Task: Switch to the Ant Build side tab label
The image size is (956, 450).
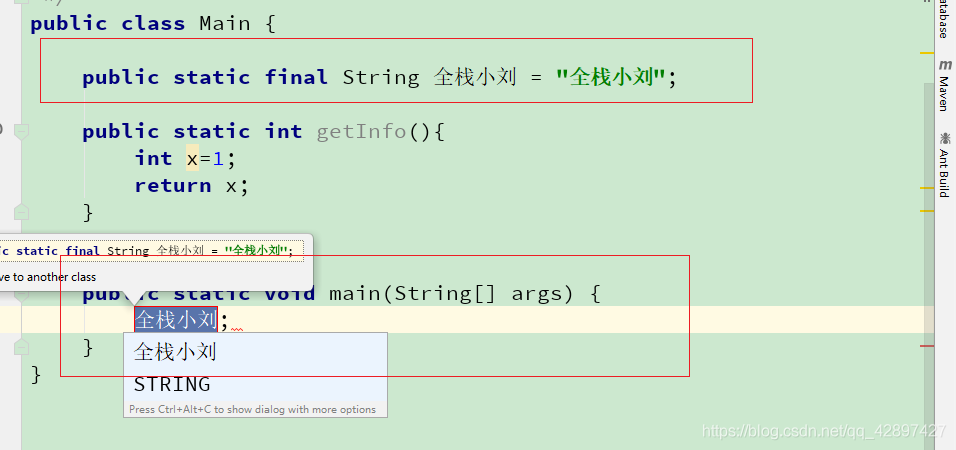Action: pos(944,173)
